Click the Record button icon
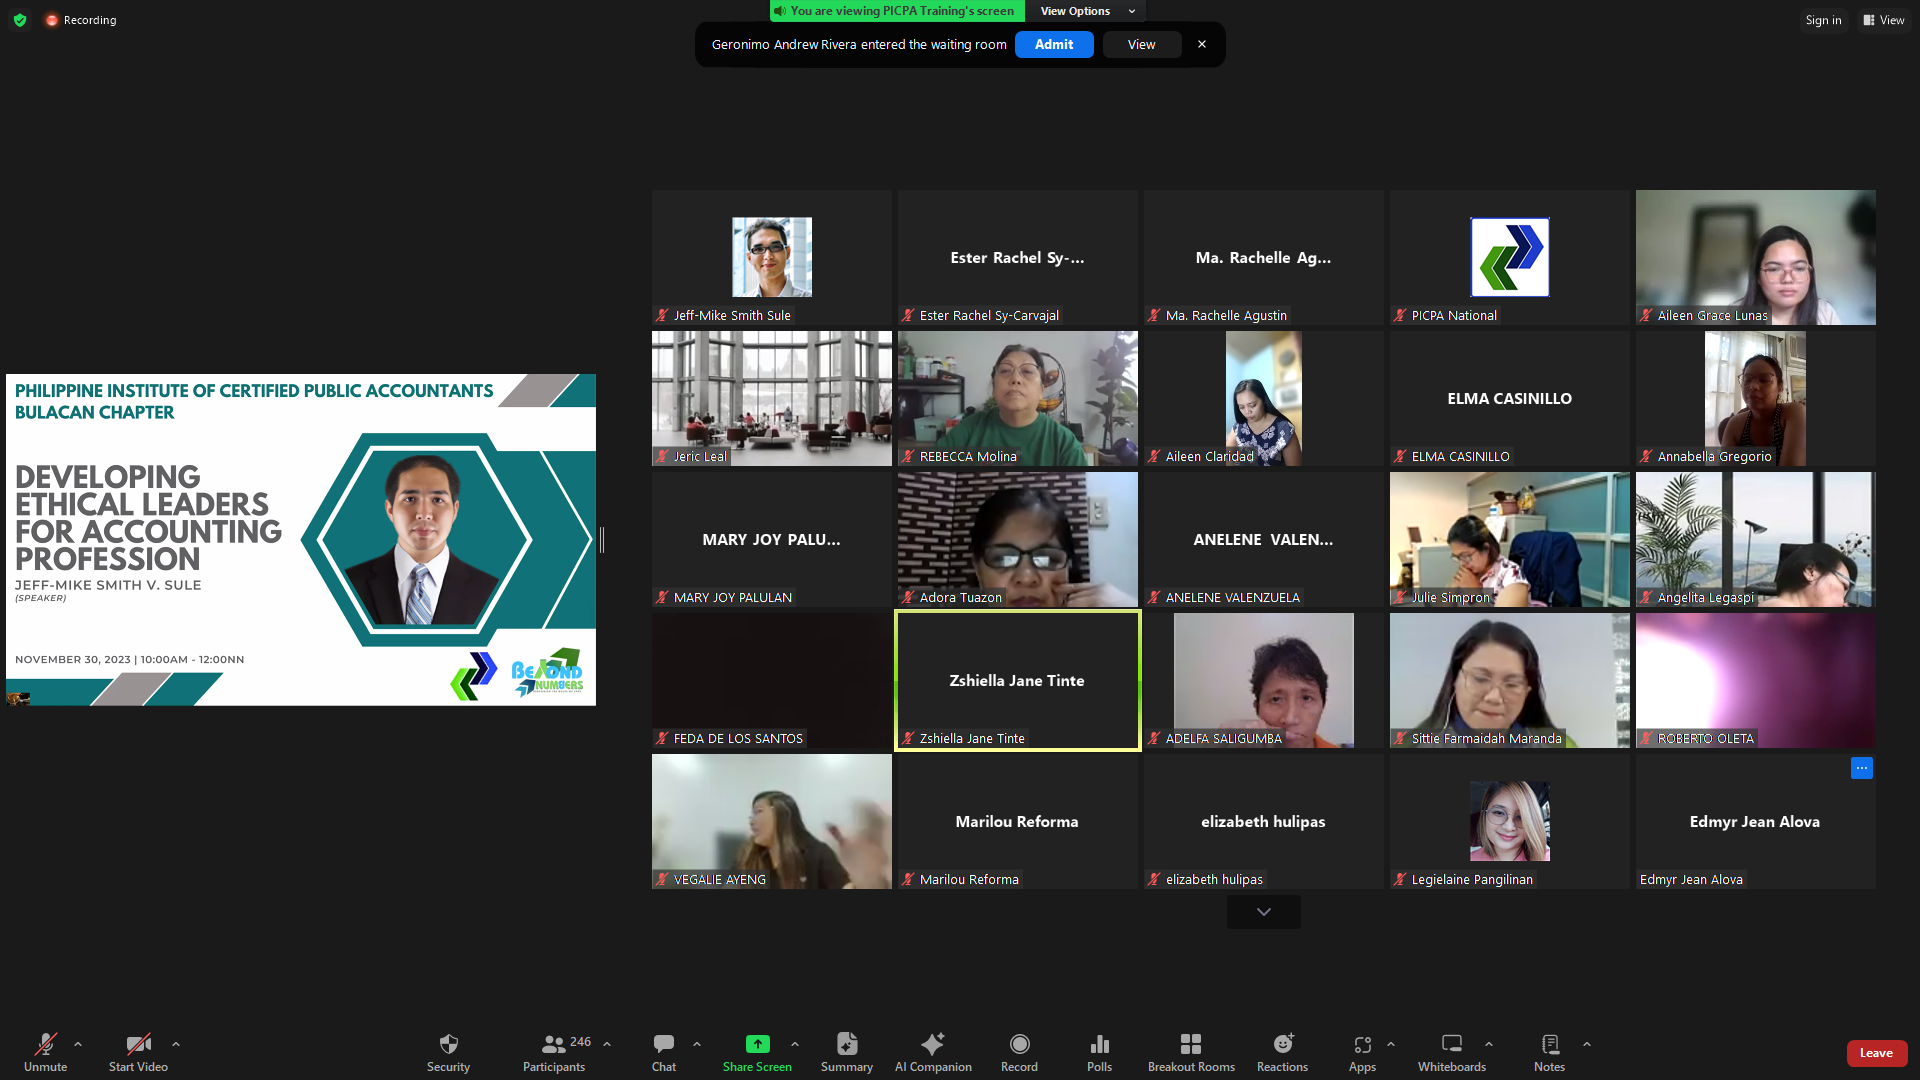This screenshot has width=1920, height=1080. [1019, 1044]
